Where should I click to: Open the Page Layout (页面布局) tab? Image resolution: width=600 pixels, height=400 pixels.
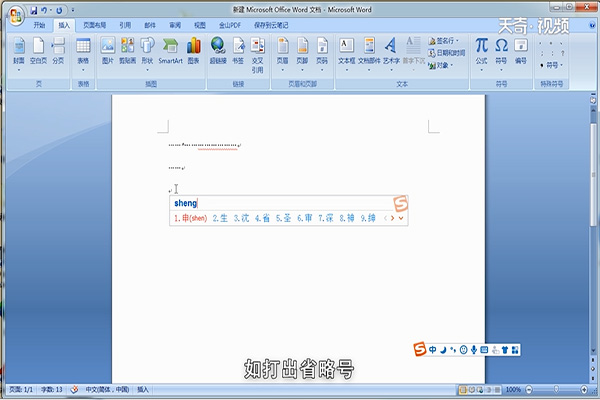[x=95, y=25]
